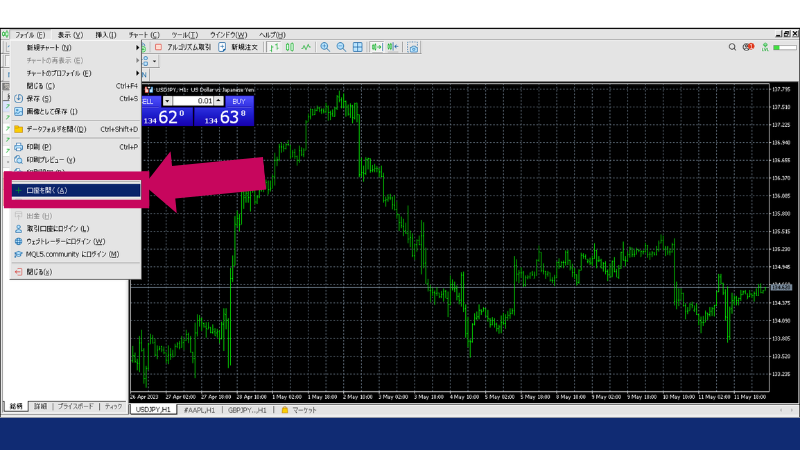The height and width of the screenshot is (450, 800).
Task: Increase lot size with up stepper arrow
Action: coord(218,101)
